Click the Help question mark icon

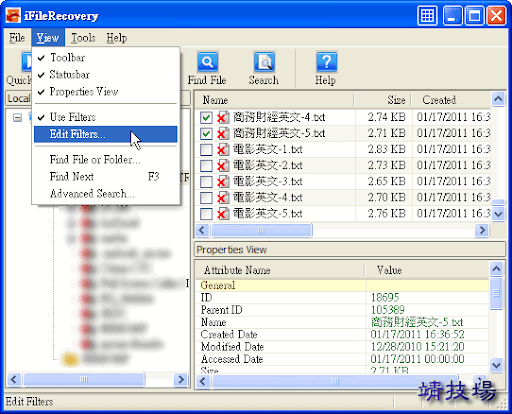pyautogui.click(x=326, y=62)
